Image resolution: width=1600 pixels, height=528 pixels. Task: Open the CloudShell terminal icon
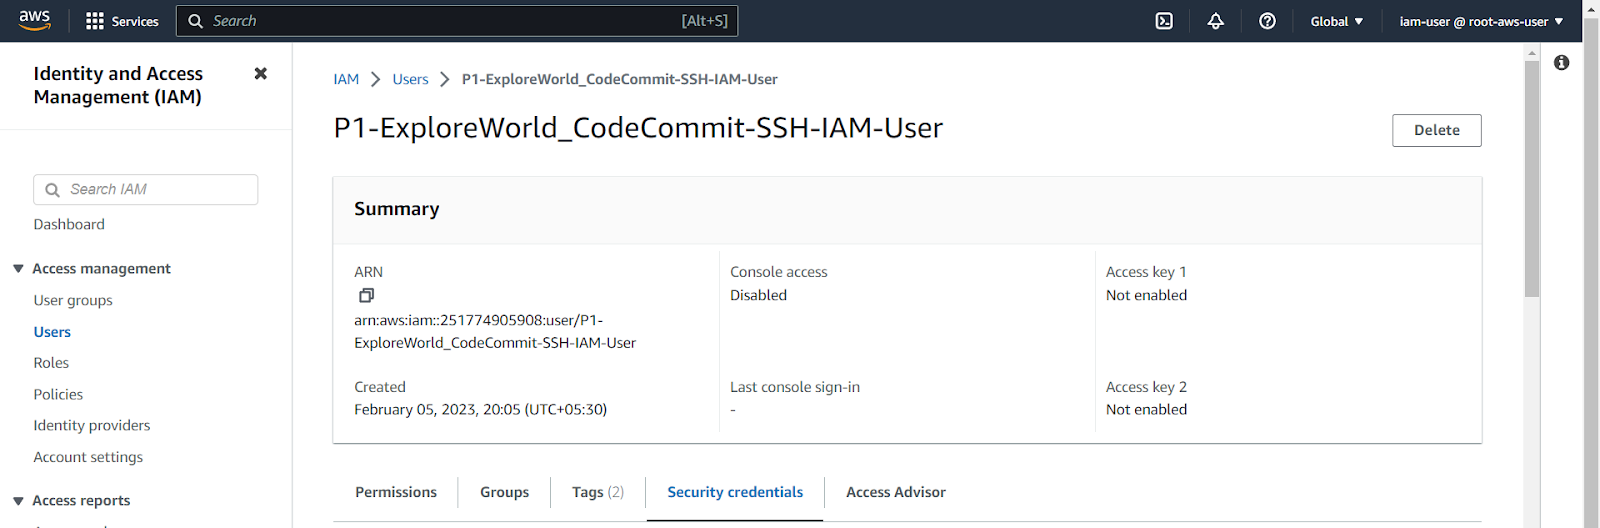(1164, 21)
